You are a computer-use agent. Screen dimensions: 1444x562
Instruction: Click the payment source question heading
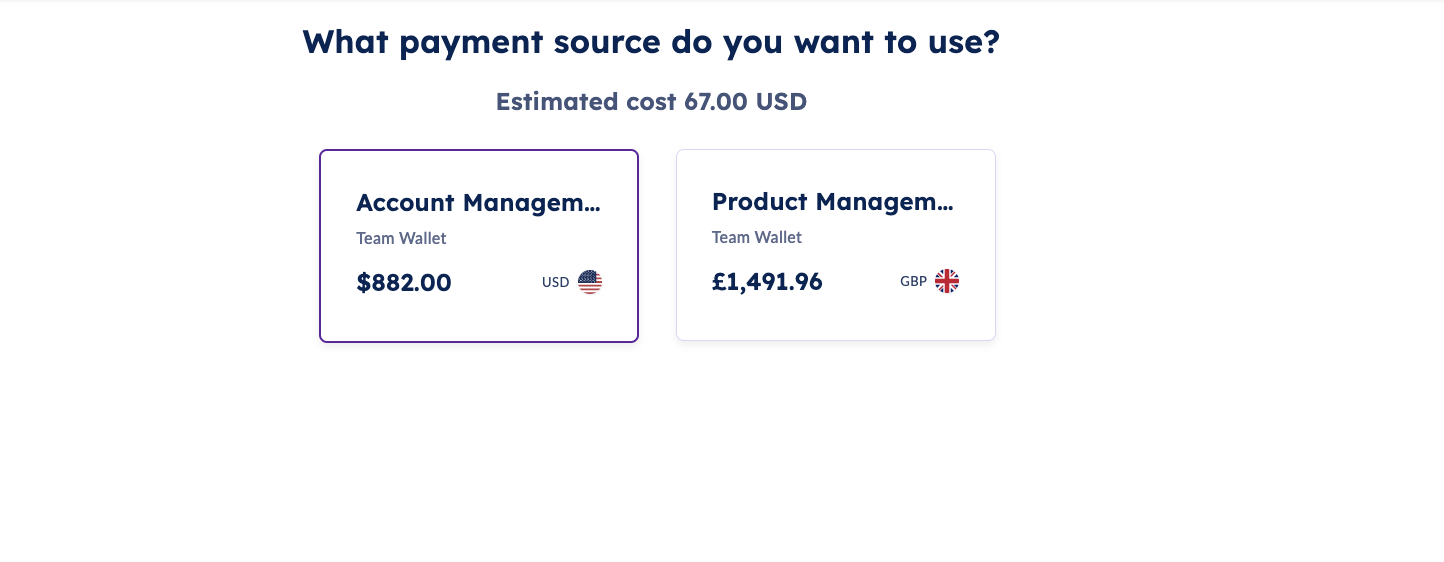click(x=651, y=42)
